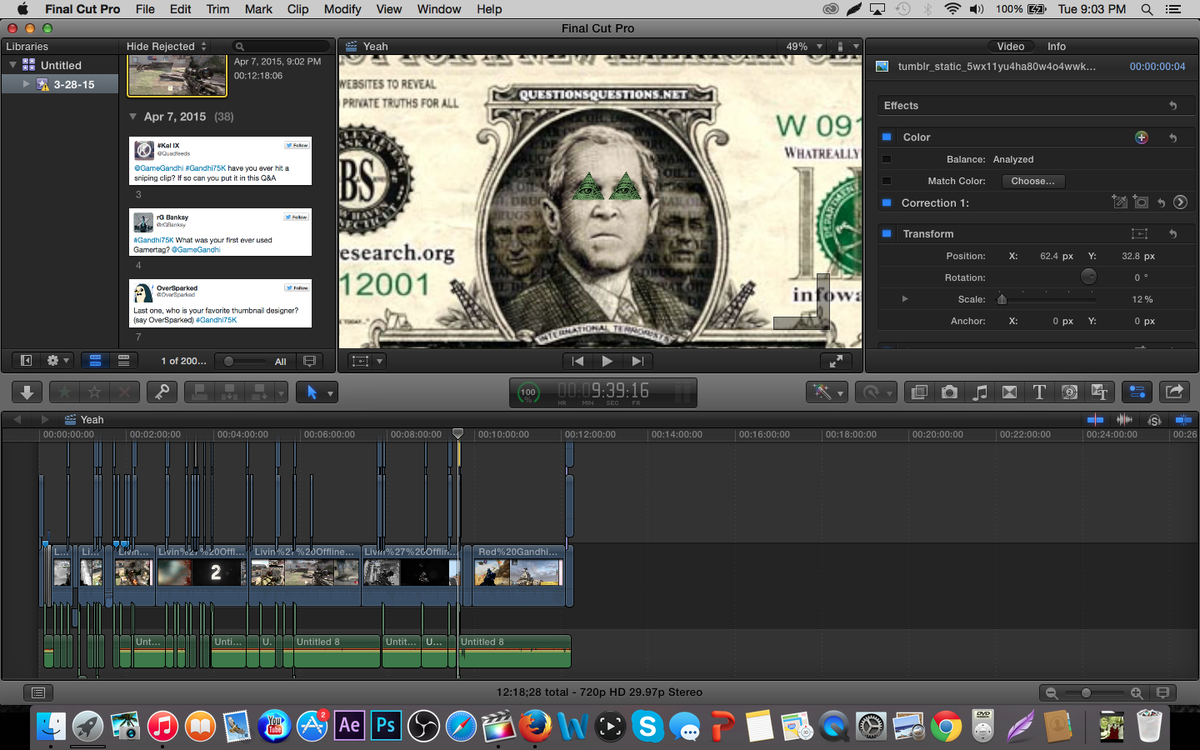Play the viewer full screen

(x=834, y=361)
